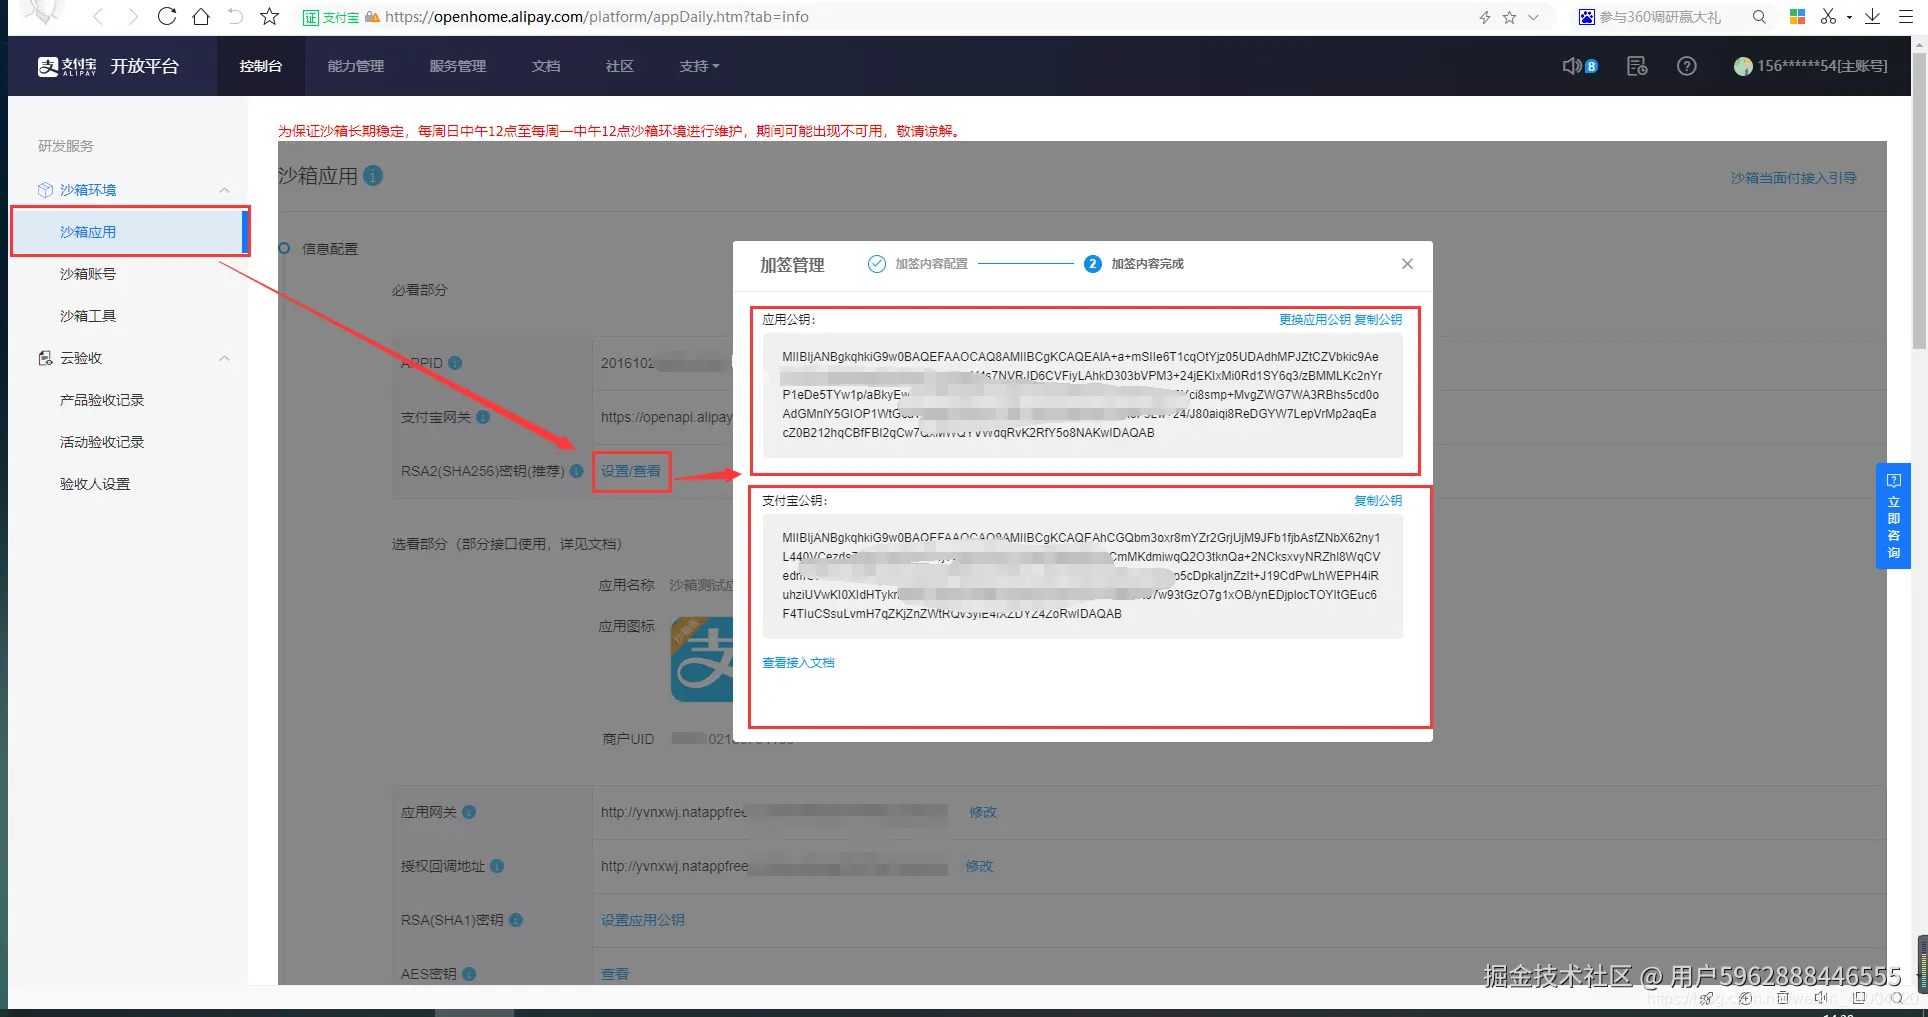Close the 加签管理 dialog
Image resolution: width=1928 pixels, height=1017 pixels.
(1407, 264)
